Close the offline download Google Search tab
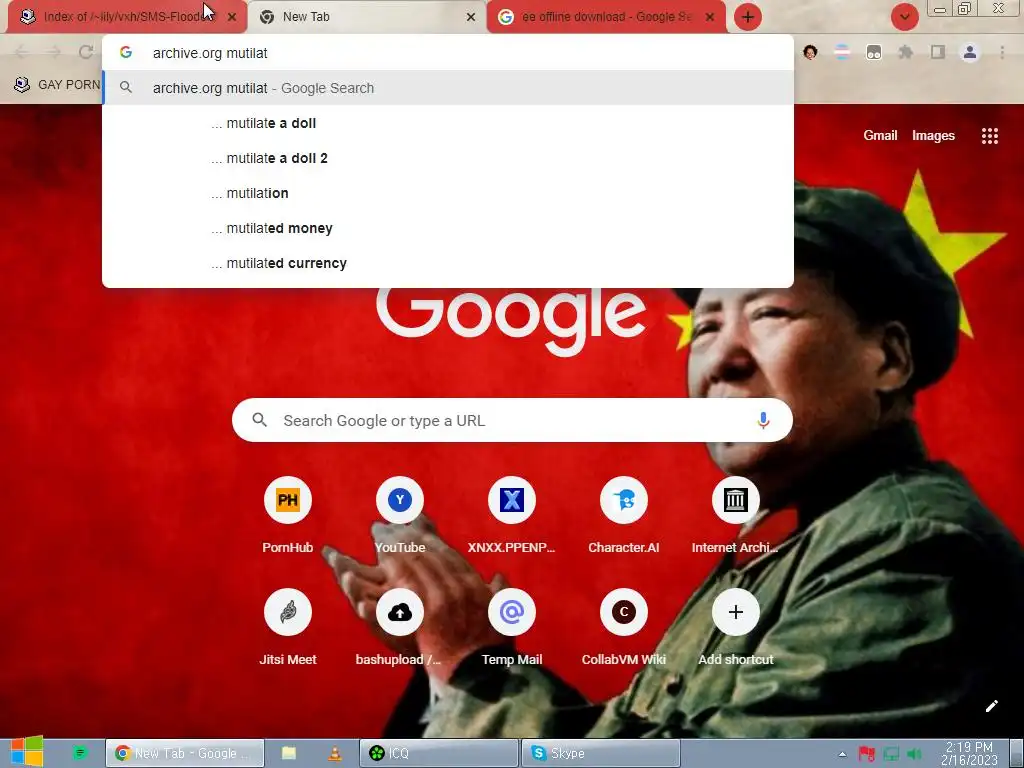The width and height of the screenshot is (1024, 768). (710, 18)
